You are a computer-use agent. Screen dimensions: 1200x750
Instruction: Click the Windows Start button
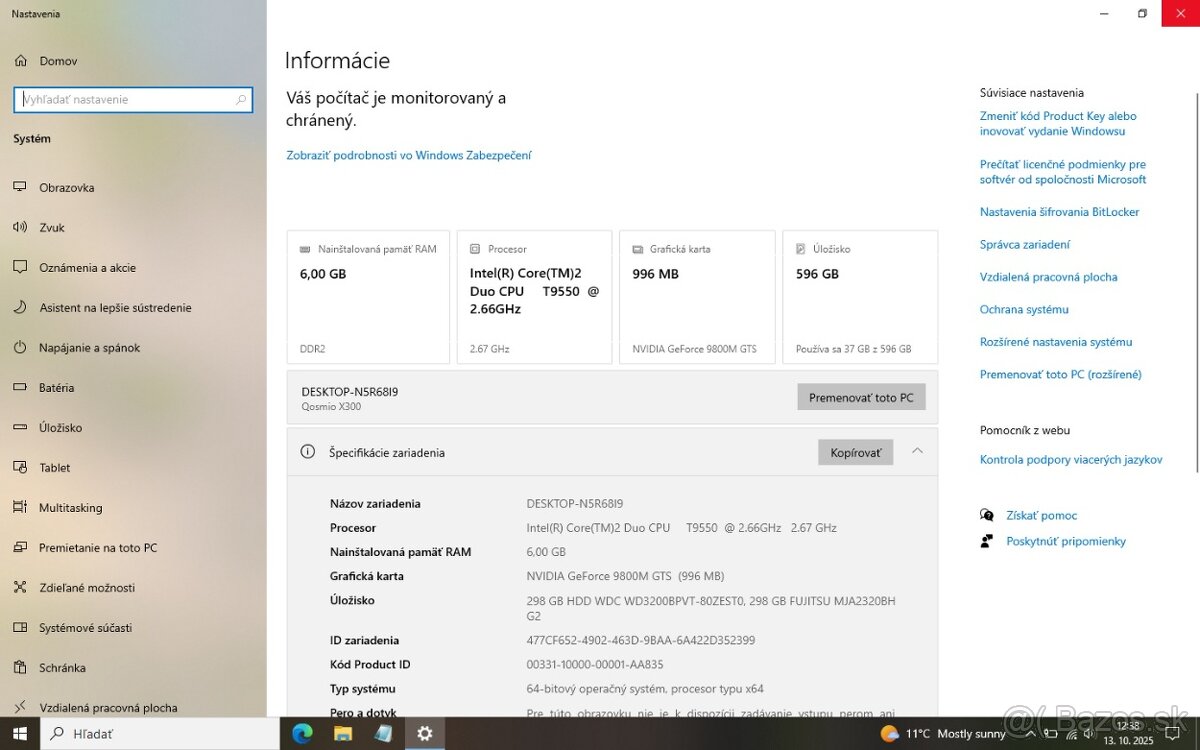(x=20, y=733)
